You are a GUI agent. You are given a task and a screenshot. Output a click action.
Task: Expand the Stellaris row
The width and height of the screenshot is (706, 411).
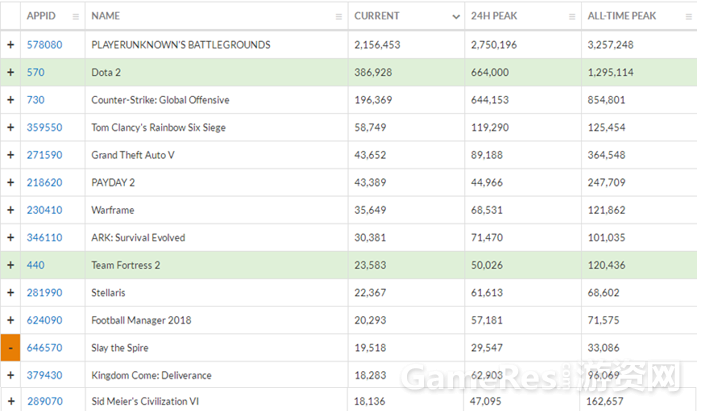pyautogui.click(x=10, y=292)
